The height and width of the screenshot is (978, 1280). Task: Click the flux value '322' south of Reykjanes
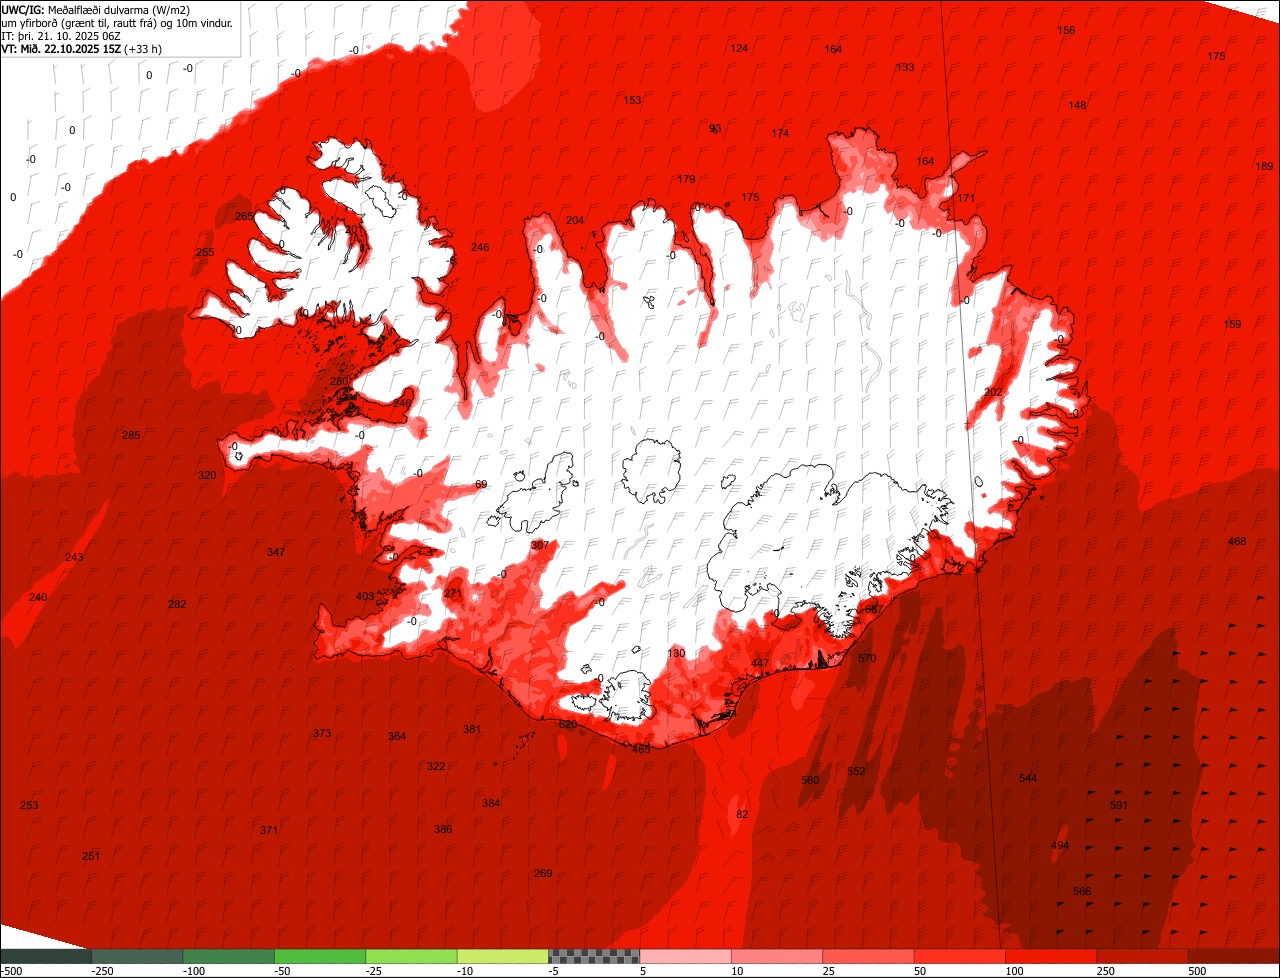[436, 766]
